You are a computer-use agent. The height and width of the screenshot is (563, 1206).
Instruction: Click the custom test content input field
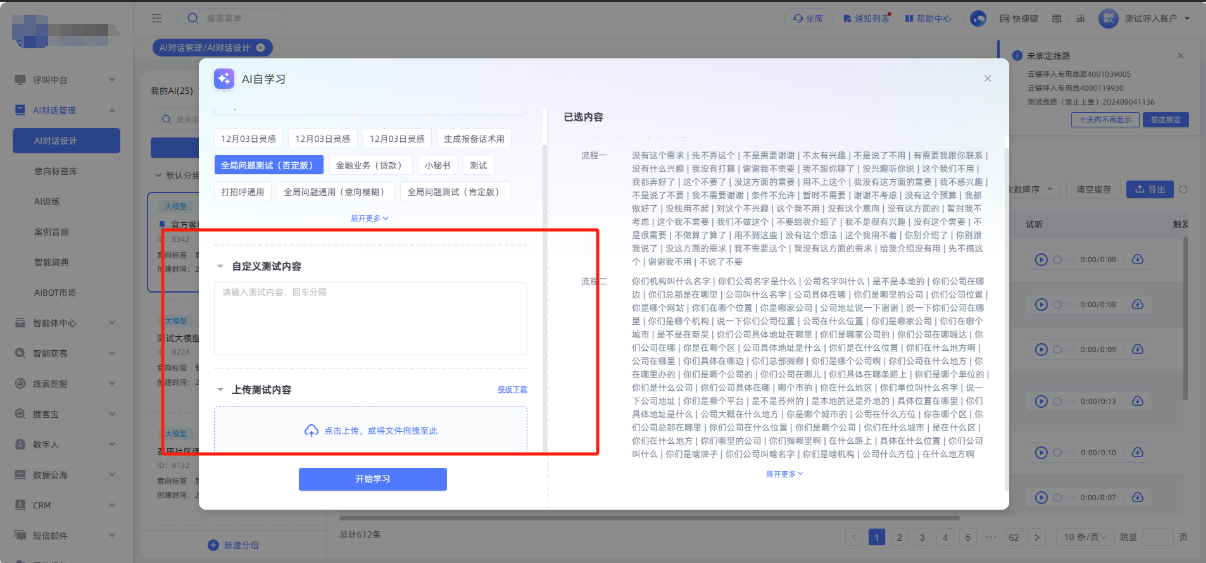pyautogui.click(x=370, y=317)
